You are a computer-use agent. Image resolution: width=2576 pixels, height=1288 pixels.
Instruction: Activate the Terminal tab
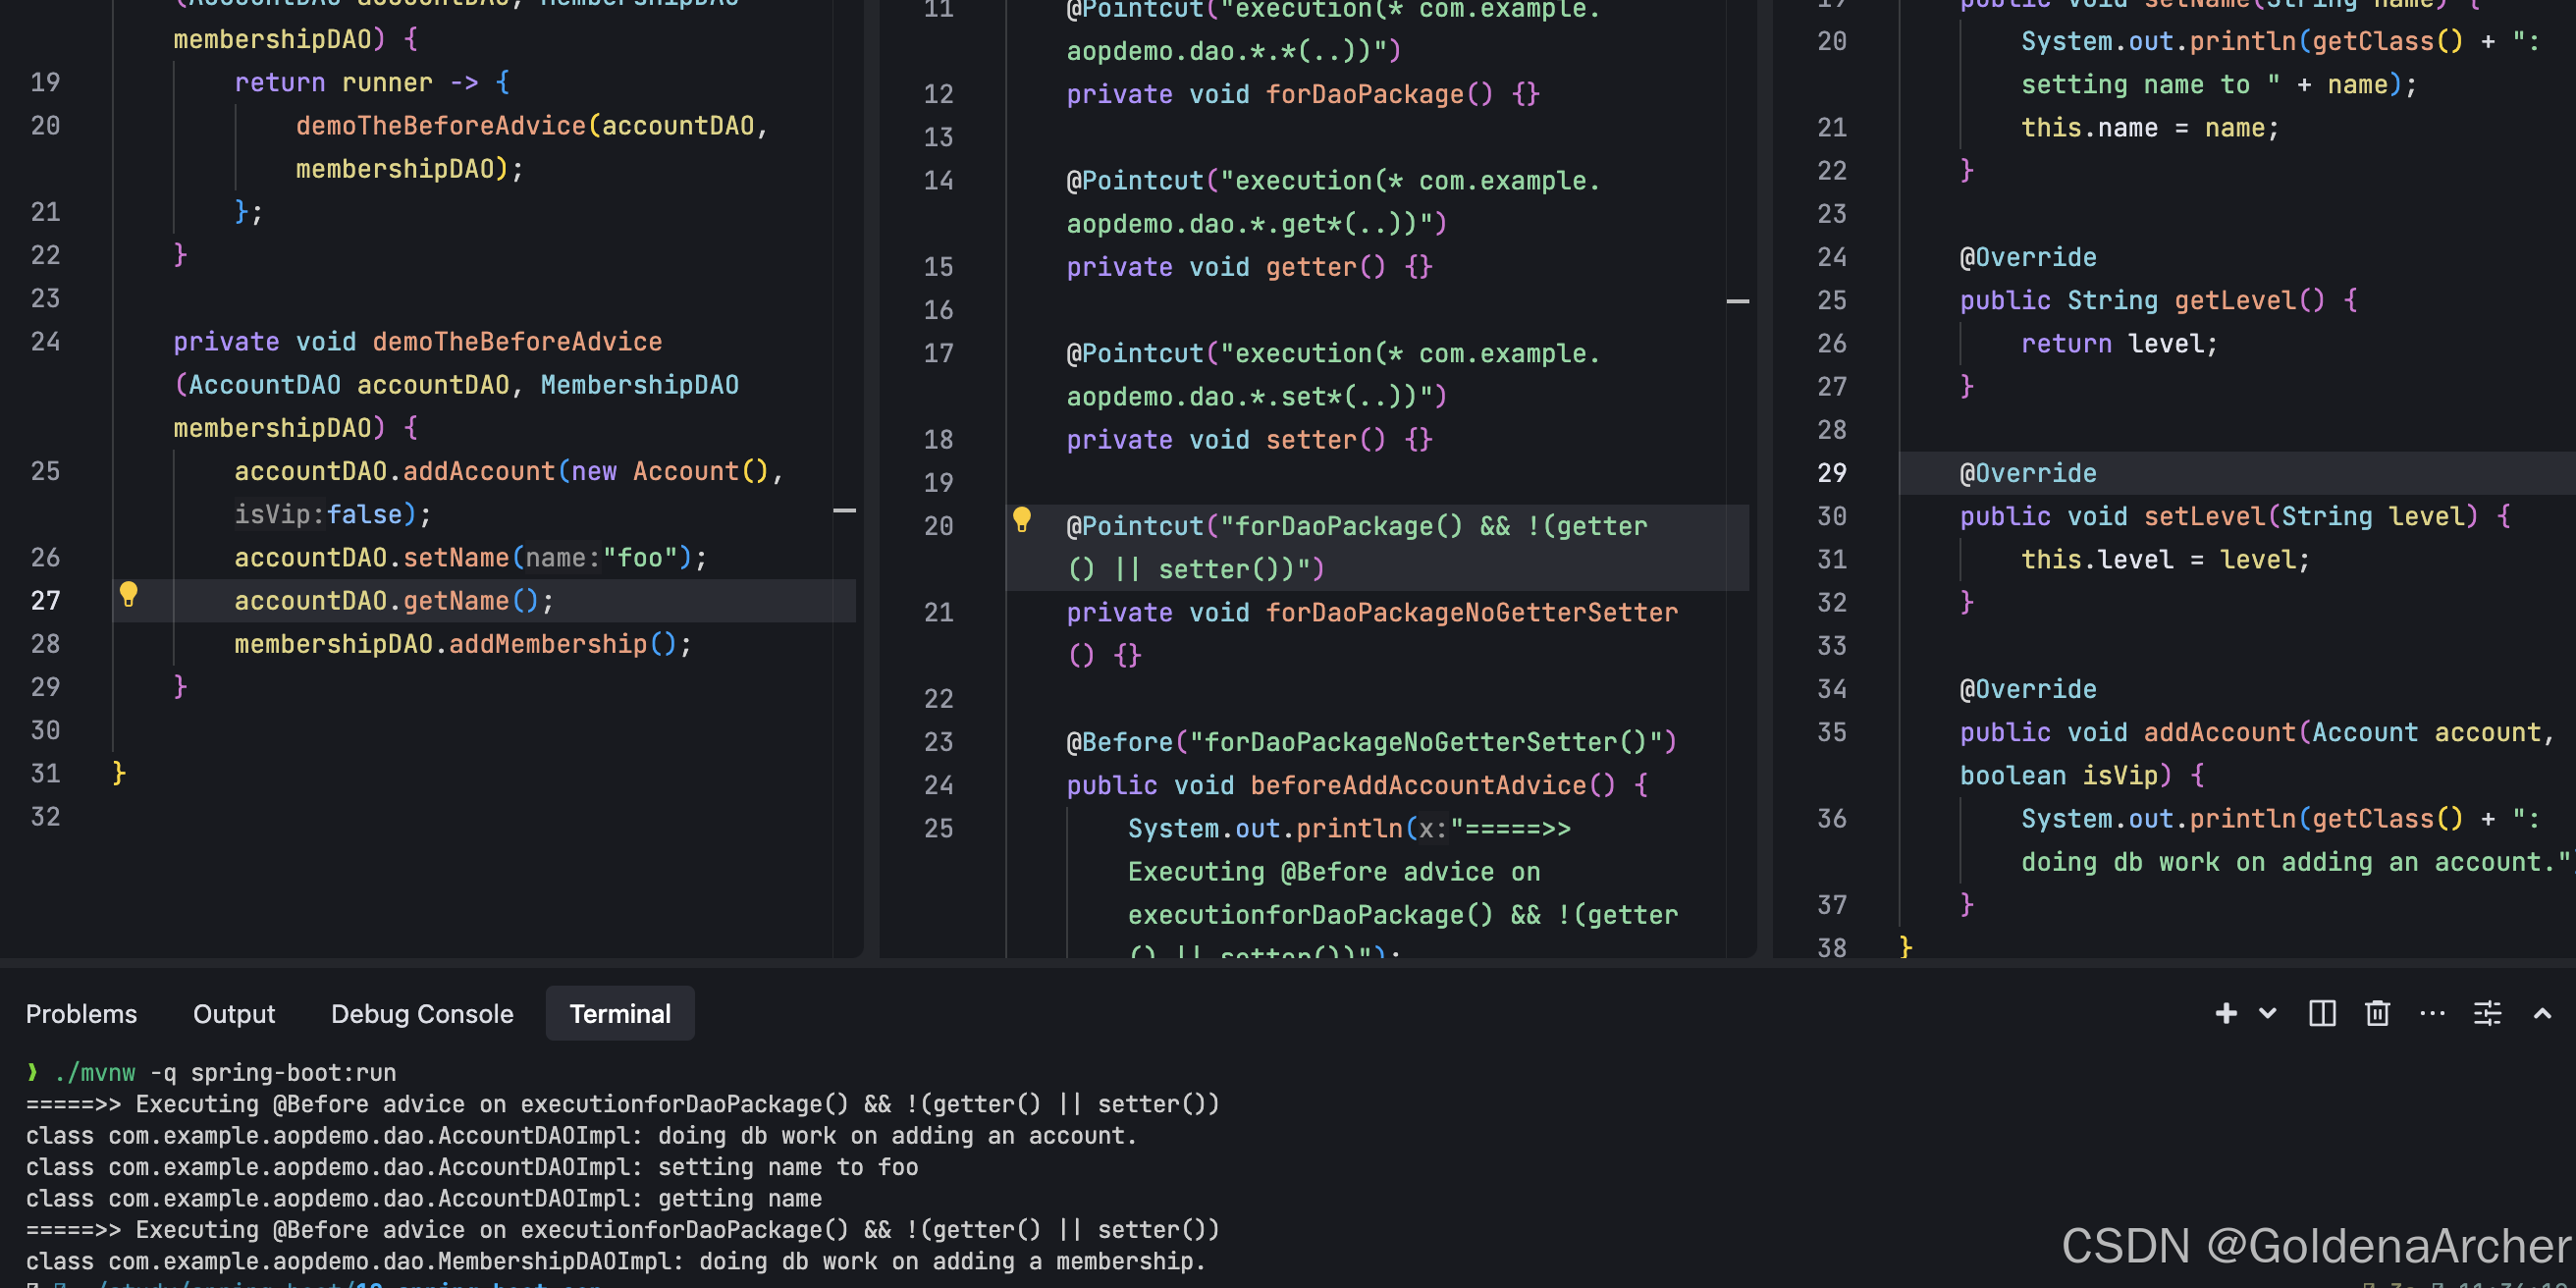pos(619,1013)
